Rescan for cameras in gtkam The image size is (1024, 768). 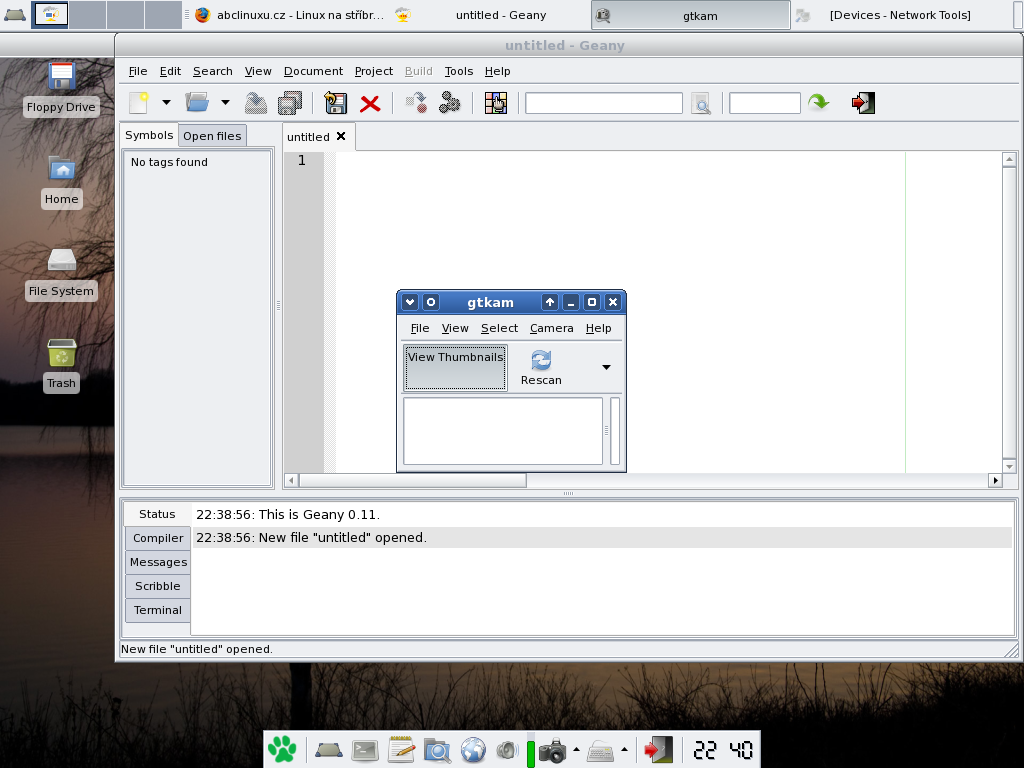point(541,368)
